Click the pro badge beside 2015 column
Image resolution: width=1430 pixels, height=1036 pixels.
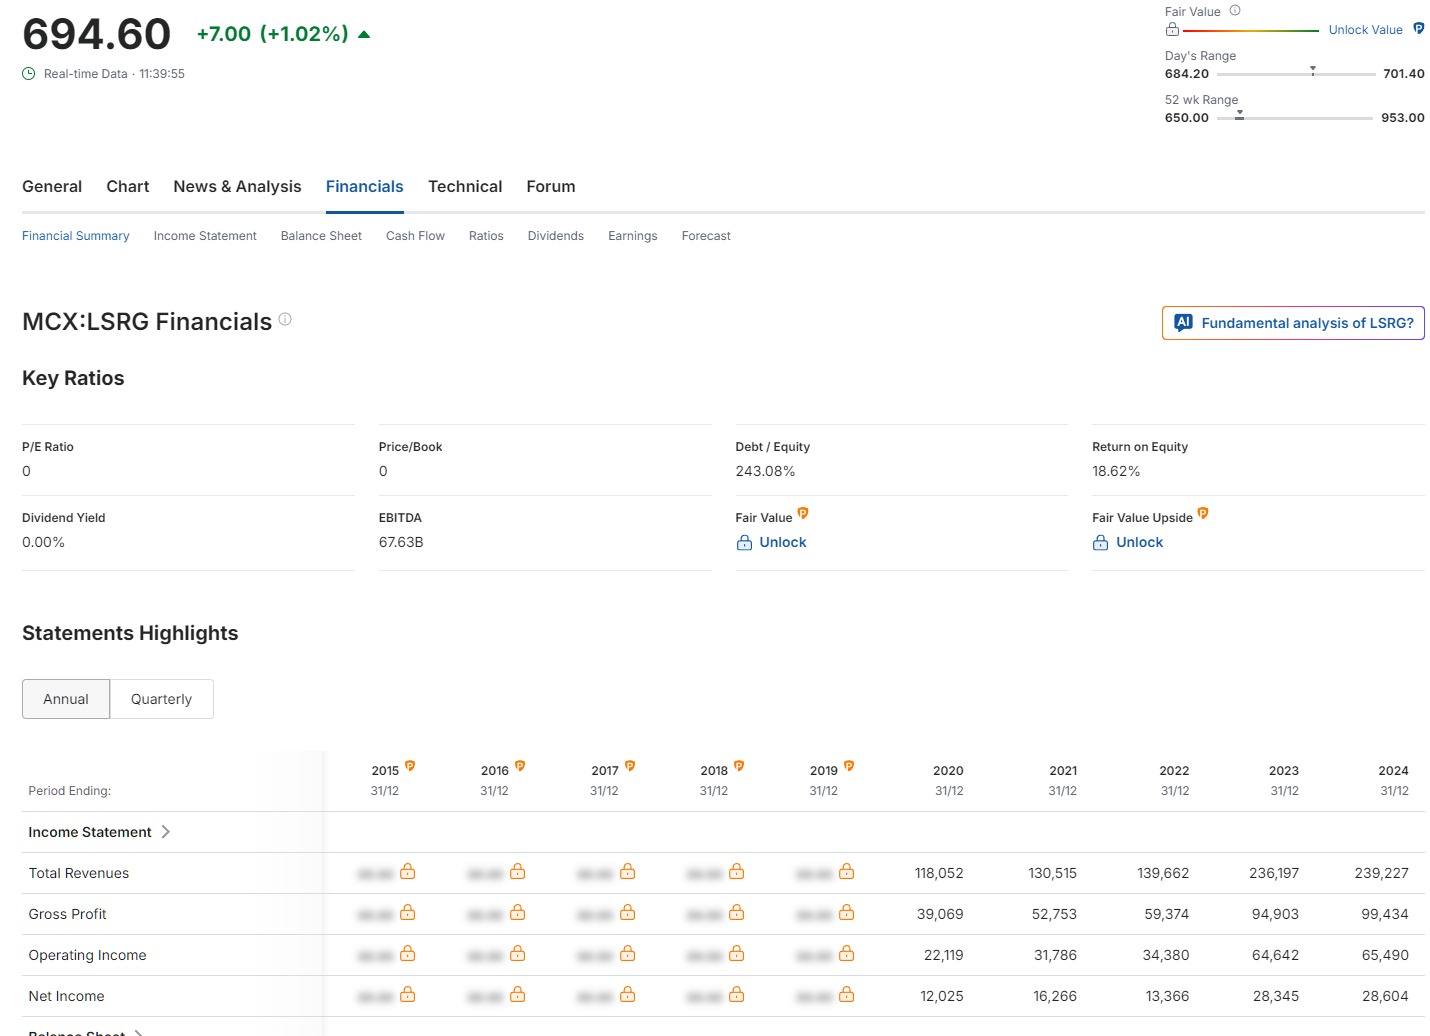coord(410,766)
